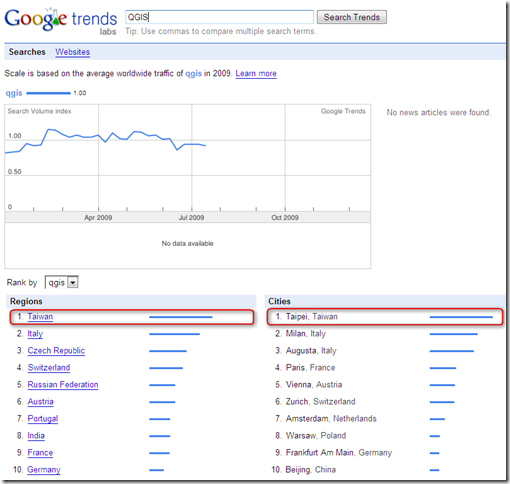Click the Regions column header
This screenshot has width=510, height=484.
(26, 301)
